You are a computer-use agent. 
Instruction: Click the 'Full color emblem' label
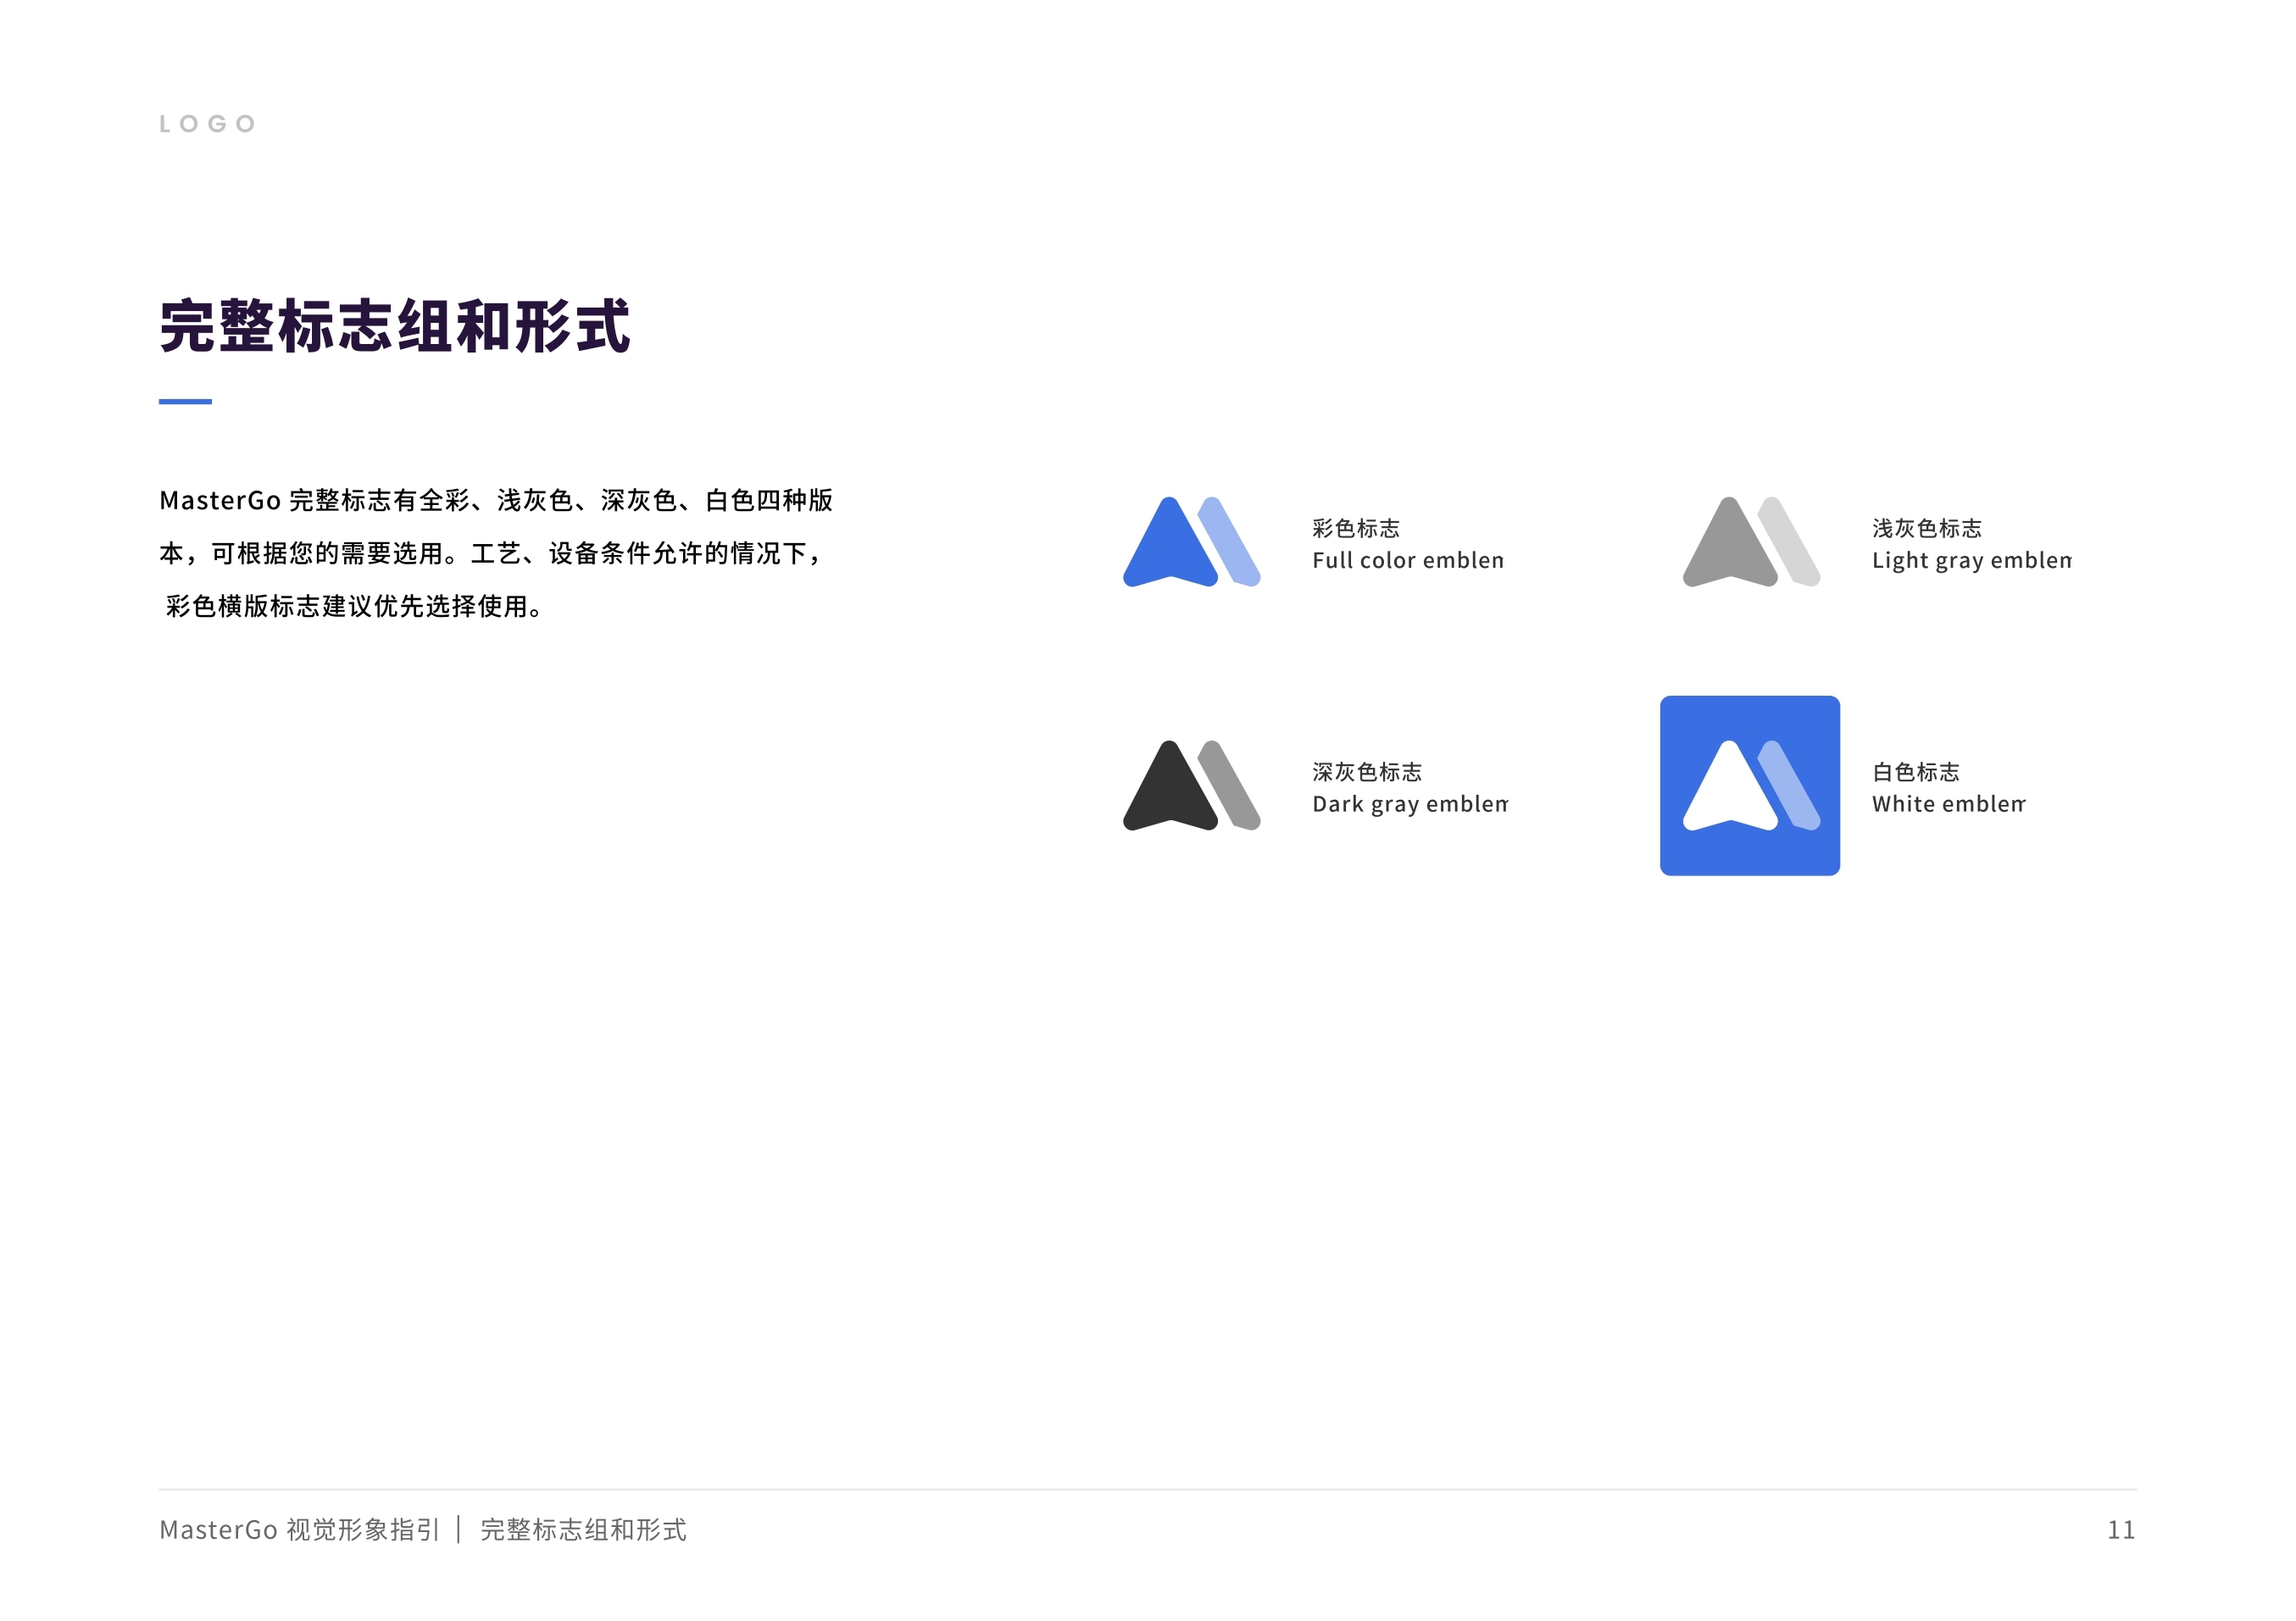pyautogui.click(x=1408, y=560)
